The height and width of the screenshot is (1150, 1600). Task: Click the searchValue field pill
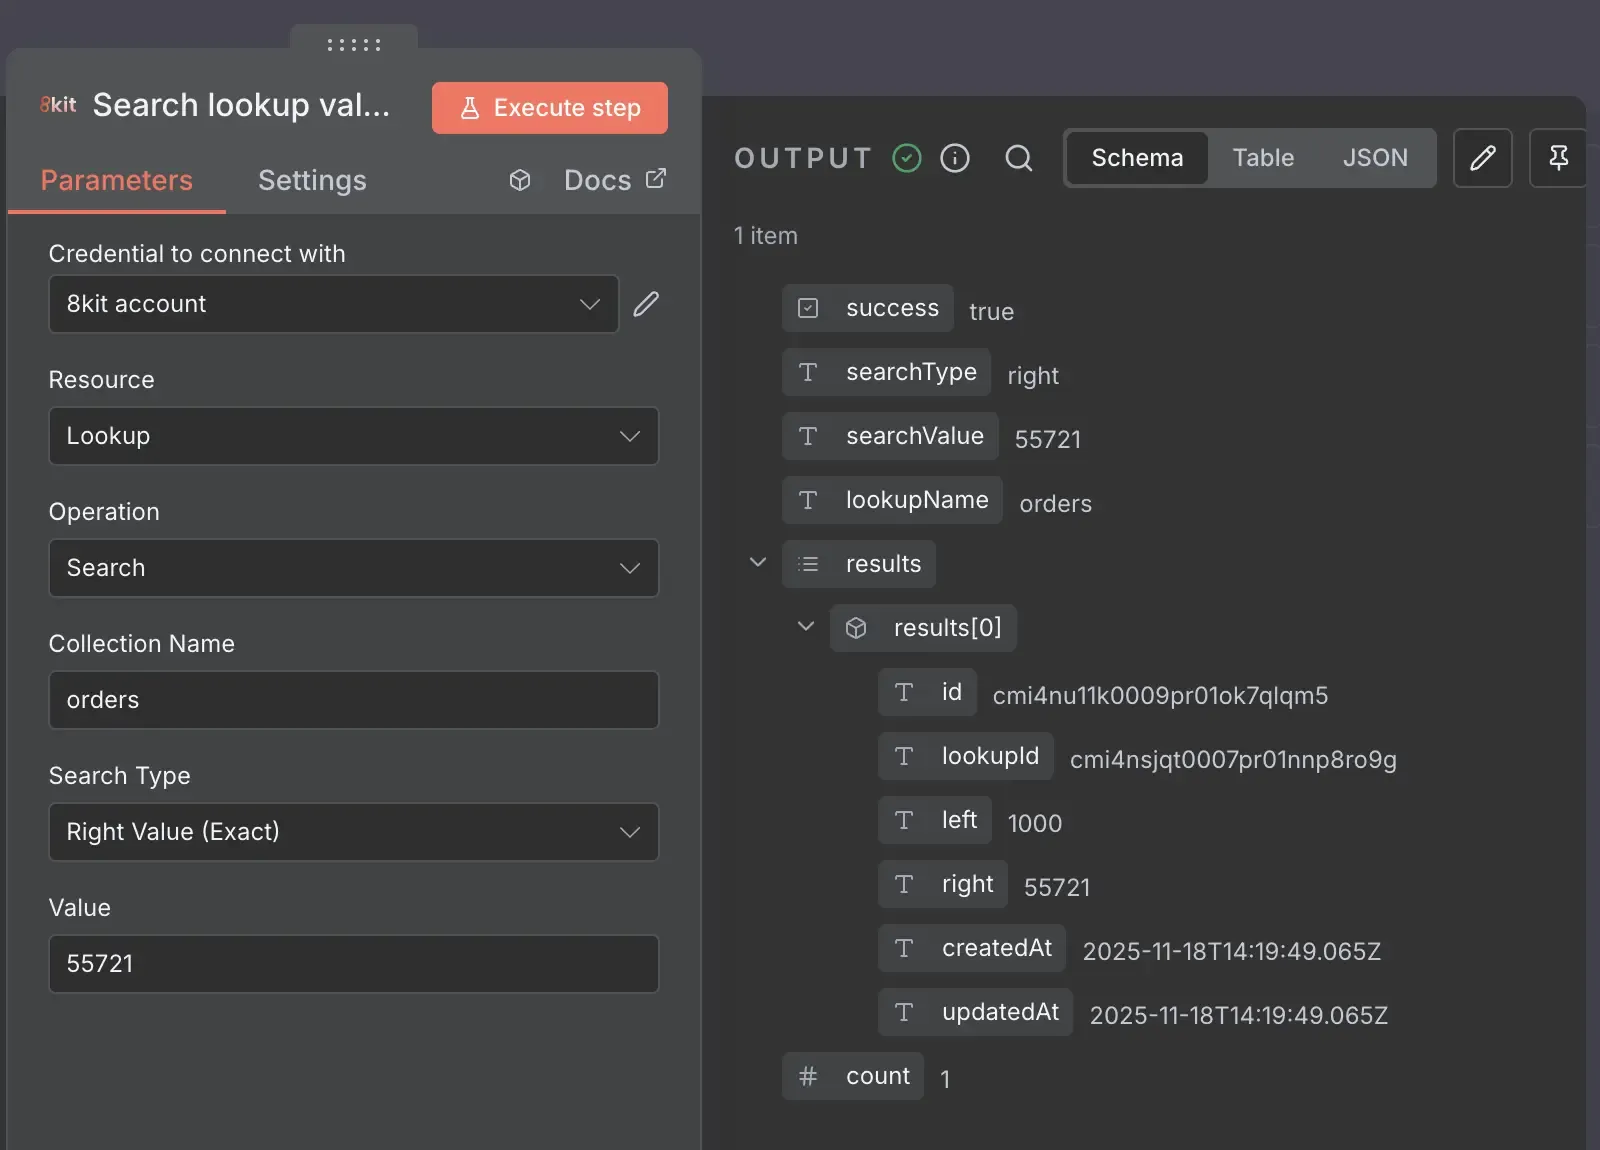click(890, 436)
